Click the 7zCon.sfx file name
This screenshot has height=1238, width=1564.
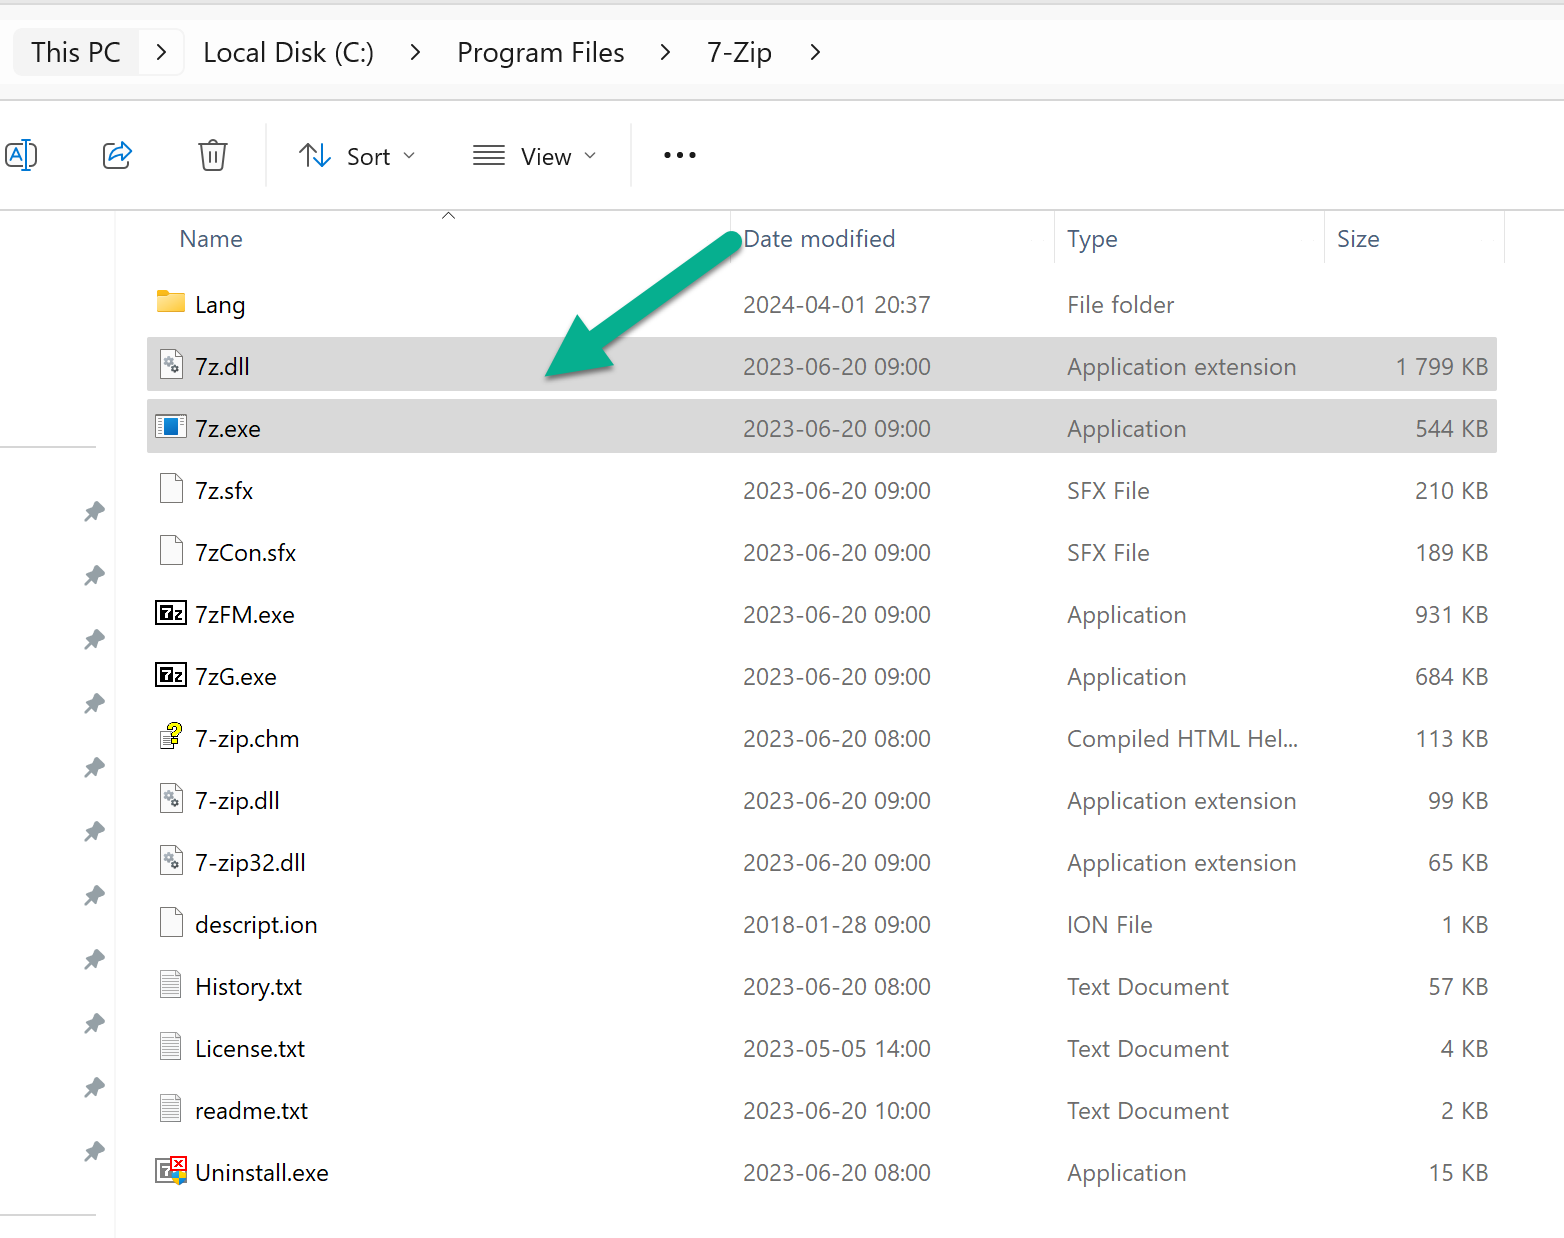(x=246, y=553)
